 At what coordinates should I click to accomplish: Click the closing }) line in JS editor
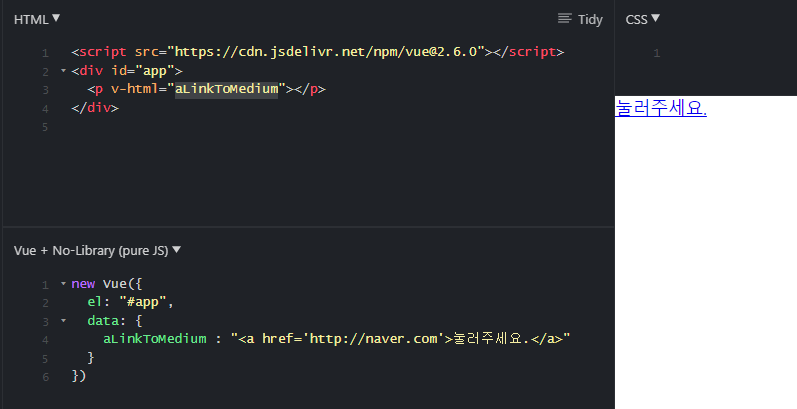tap(79, 376)
